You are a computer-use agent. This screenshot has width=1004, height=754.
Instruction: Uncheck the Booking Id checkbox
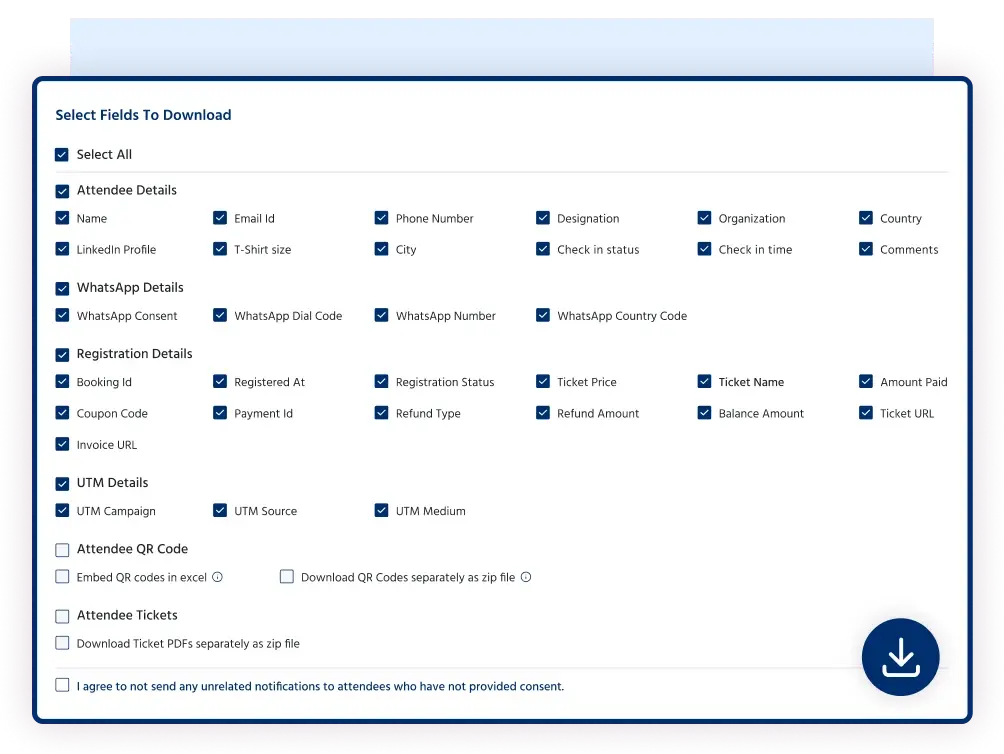point(62,381)
